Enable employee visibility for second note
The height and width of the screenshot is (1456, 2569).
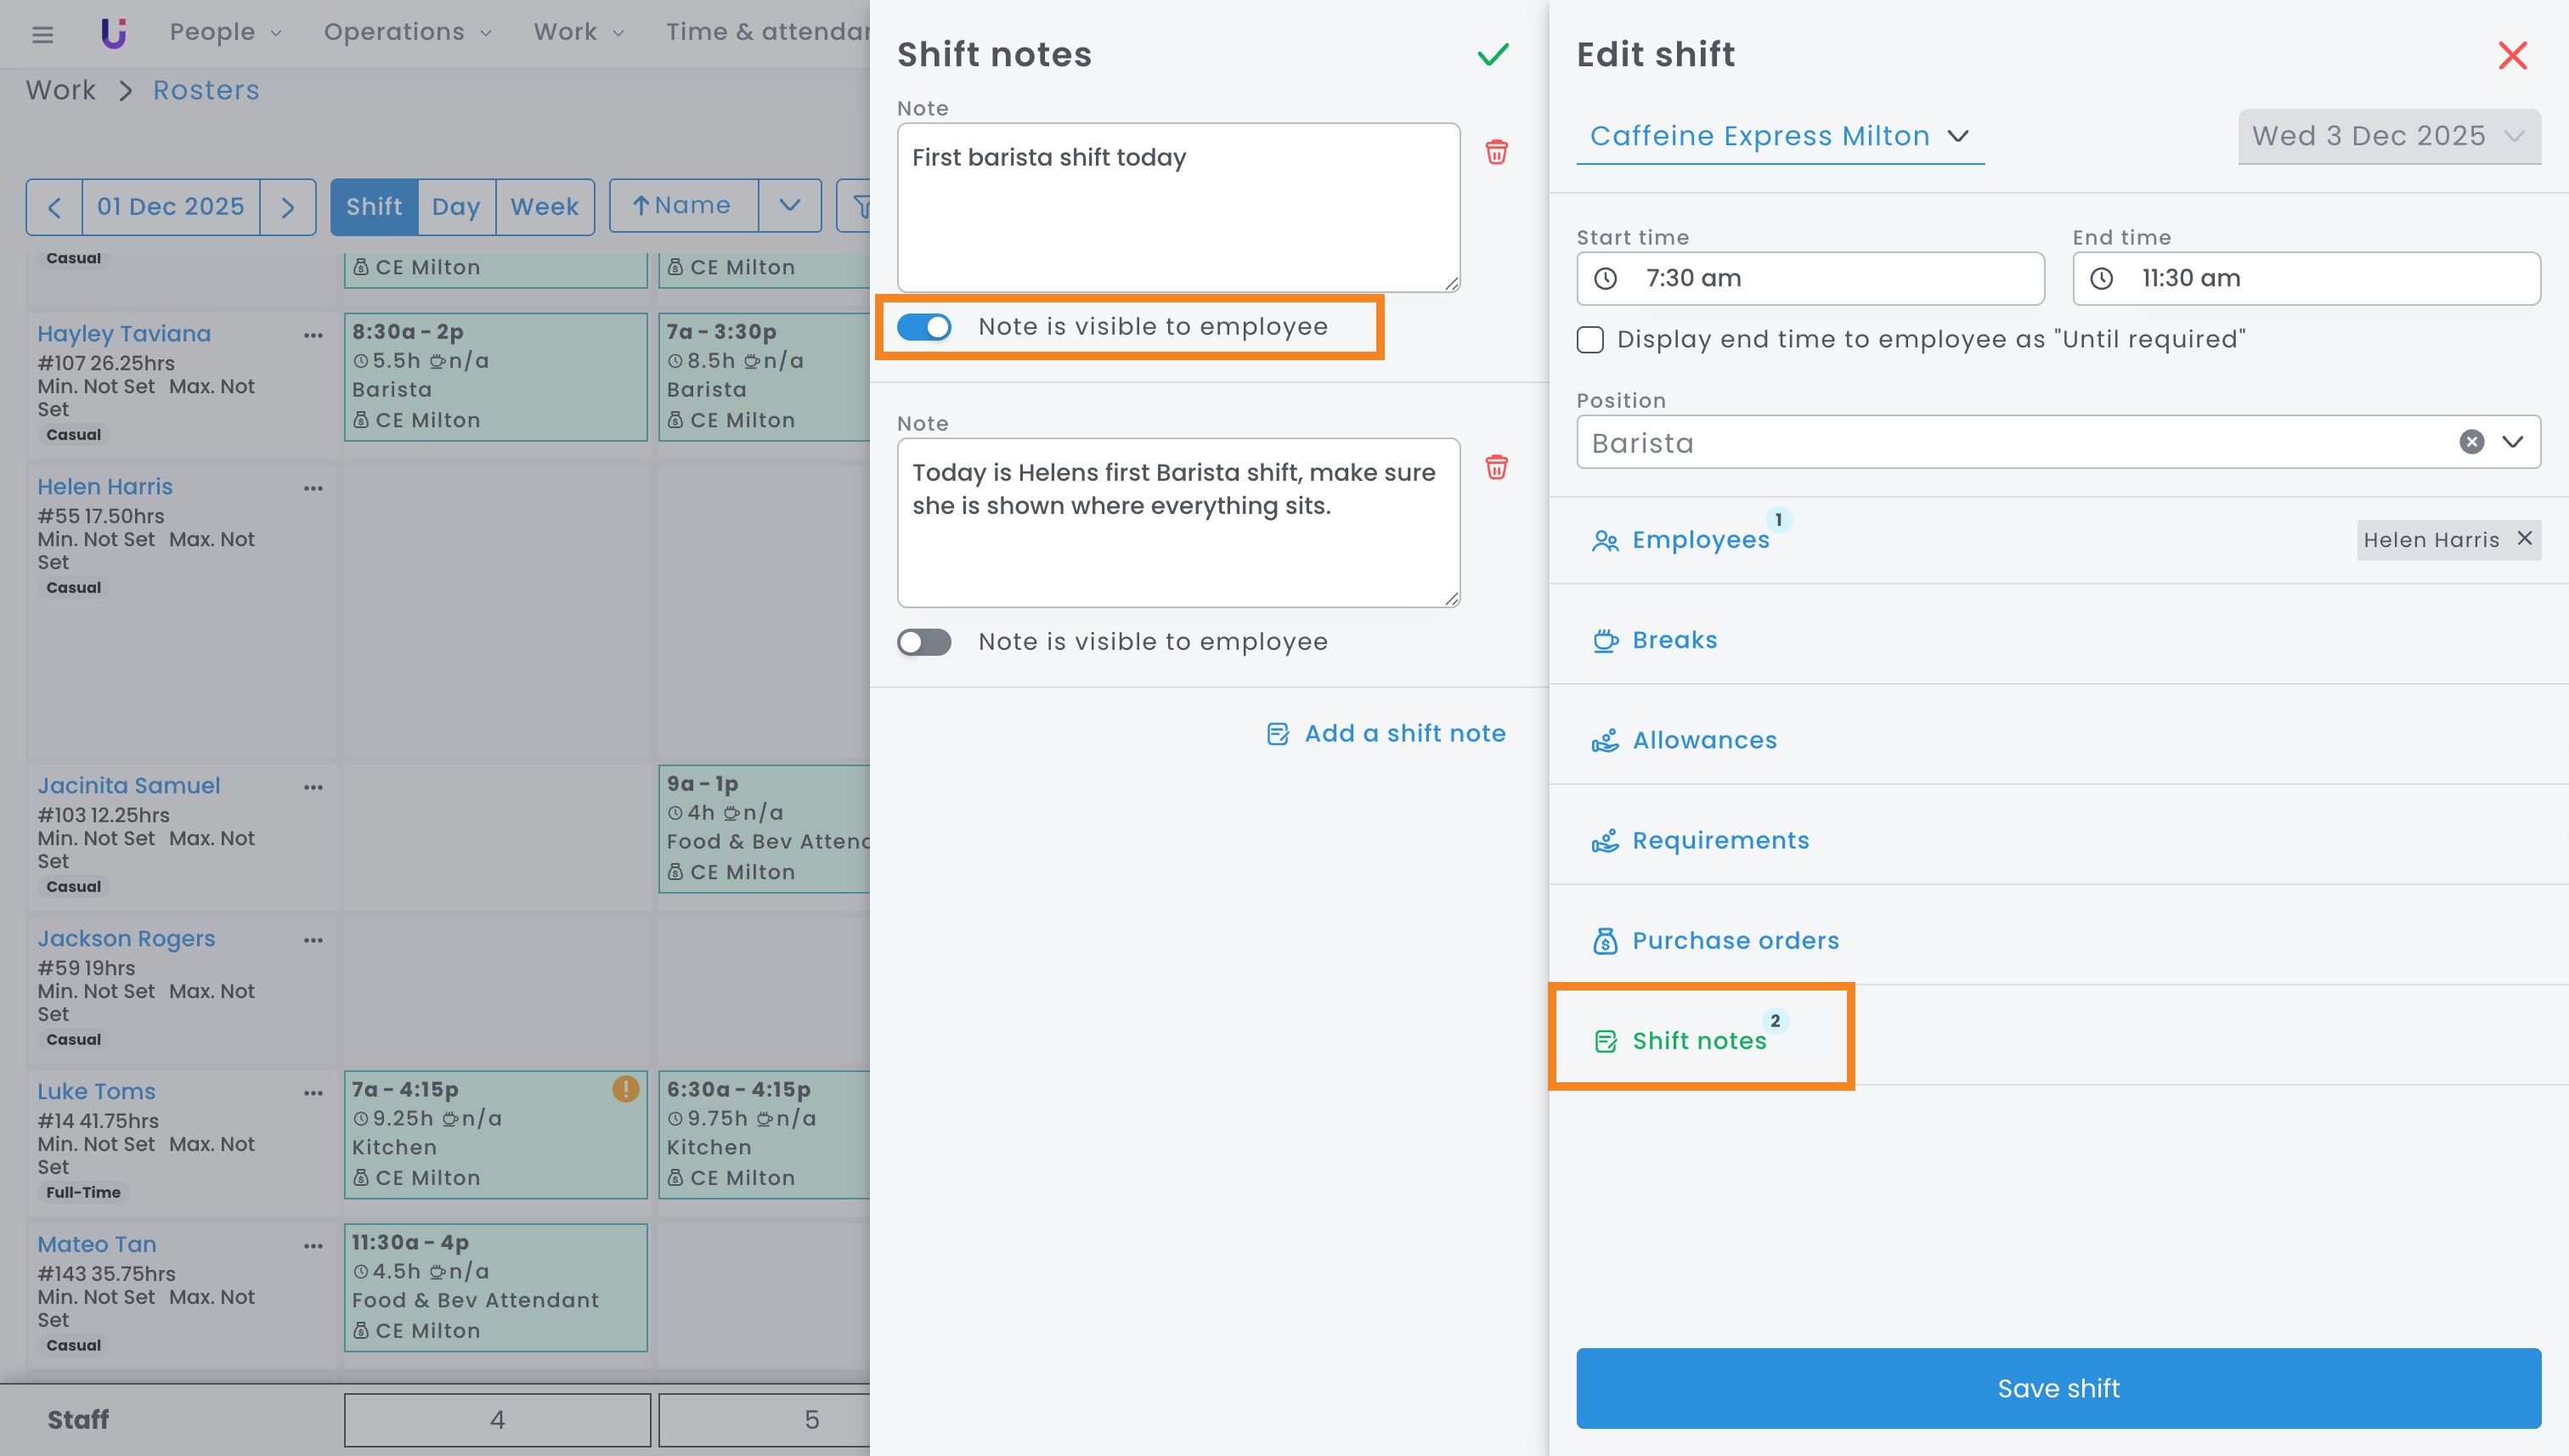(x=924, y=642)
